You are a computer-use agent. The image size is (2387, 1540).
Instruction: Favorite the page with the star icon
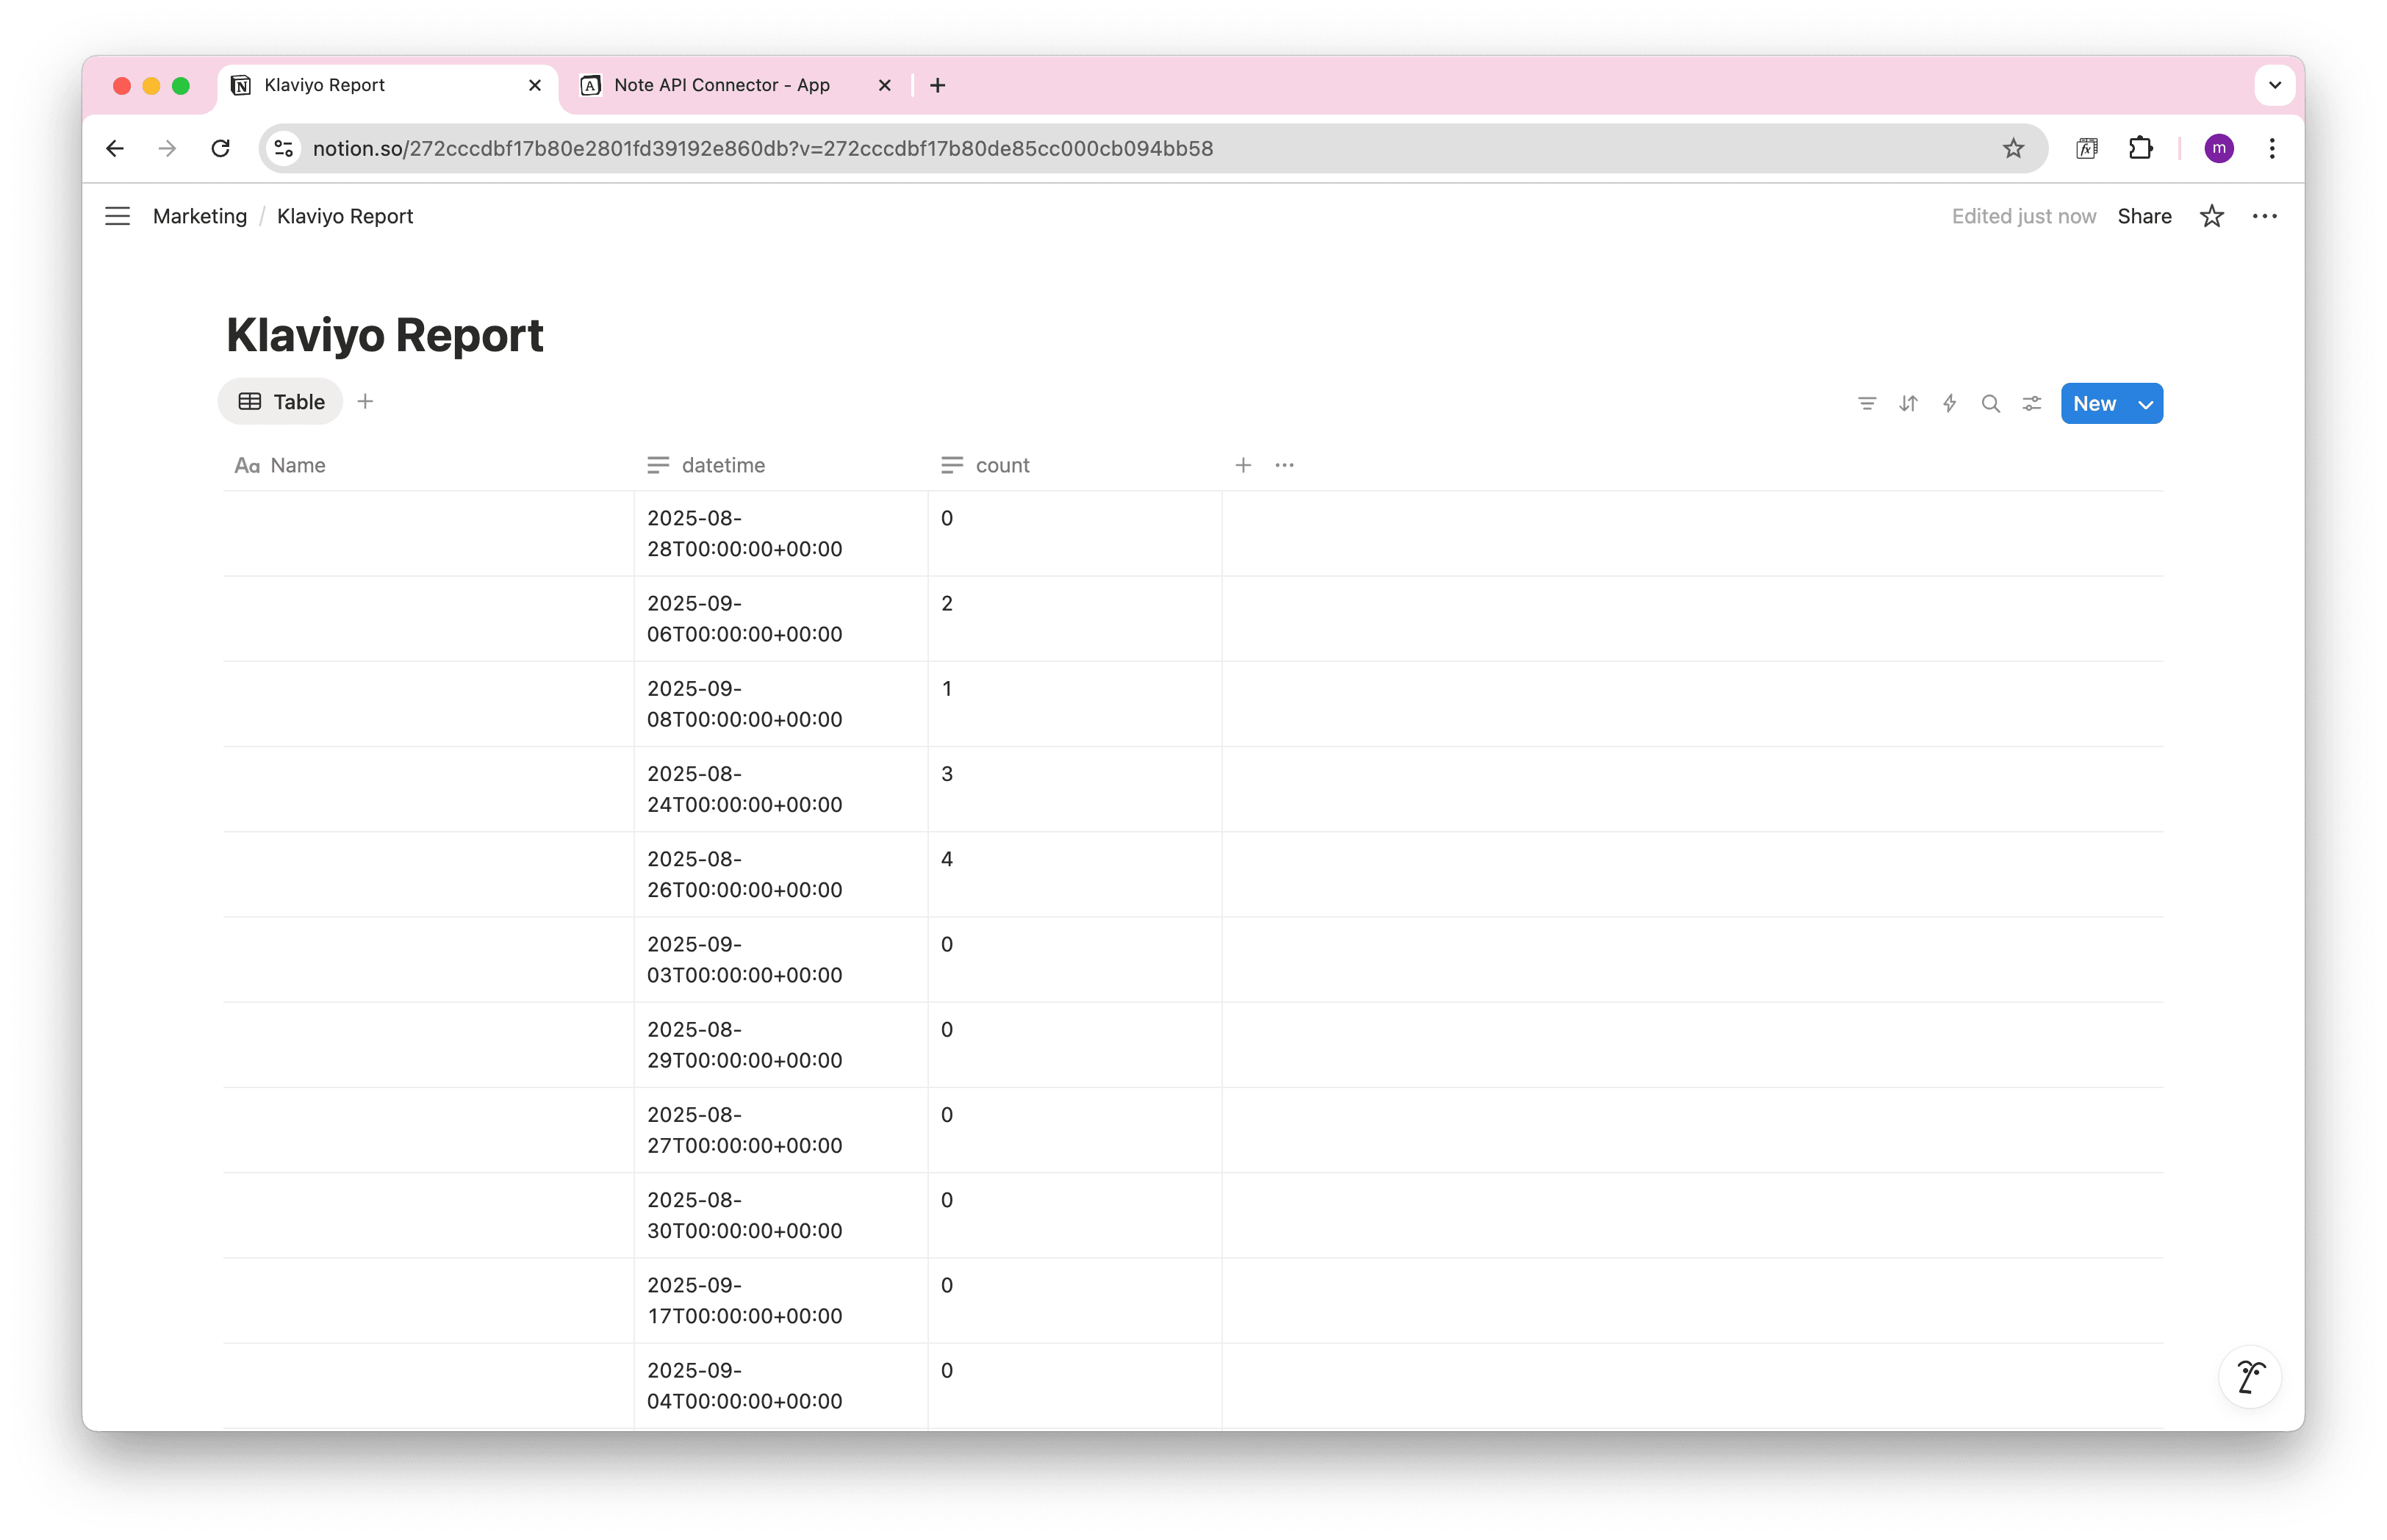pos(2212,216)
